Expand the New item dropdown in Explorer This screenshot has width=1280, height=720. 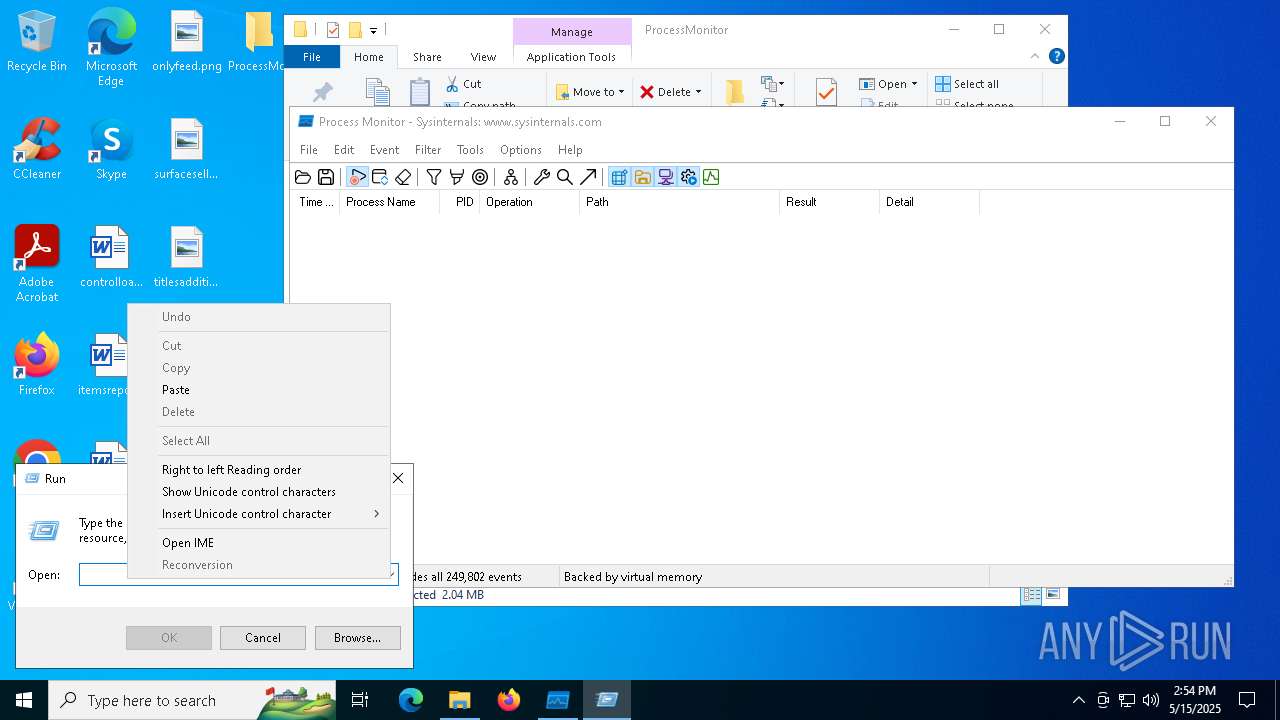click(771, 84)
